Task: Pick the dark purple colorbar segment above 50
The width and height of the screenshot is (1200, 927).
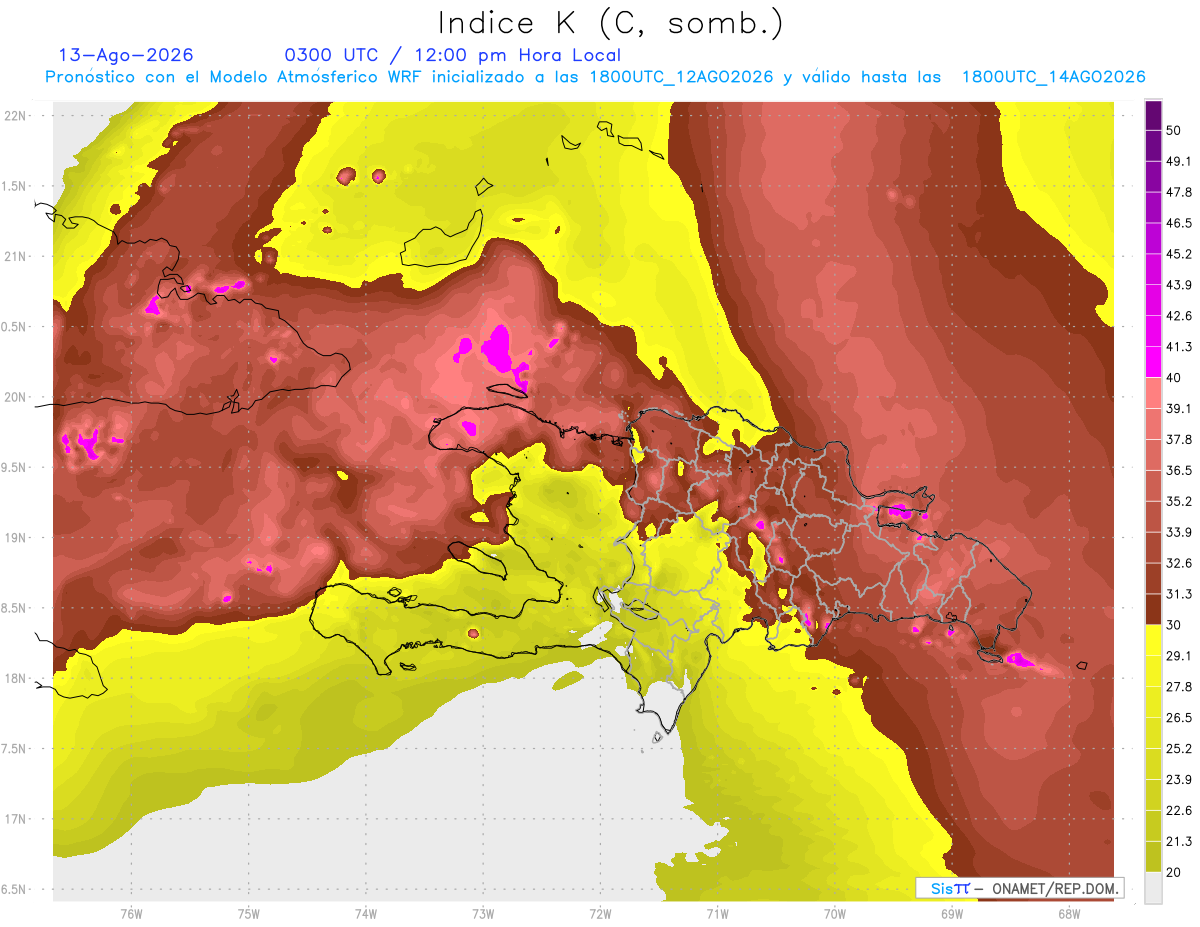Action: (1153, 116)
